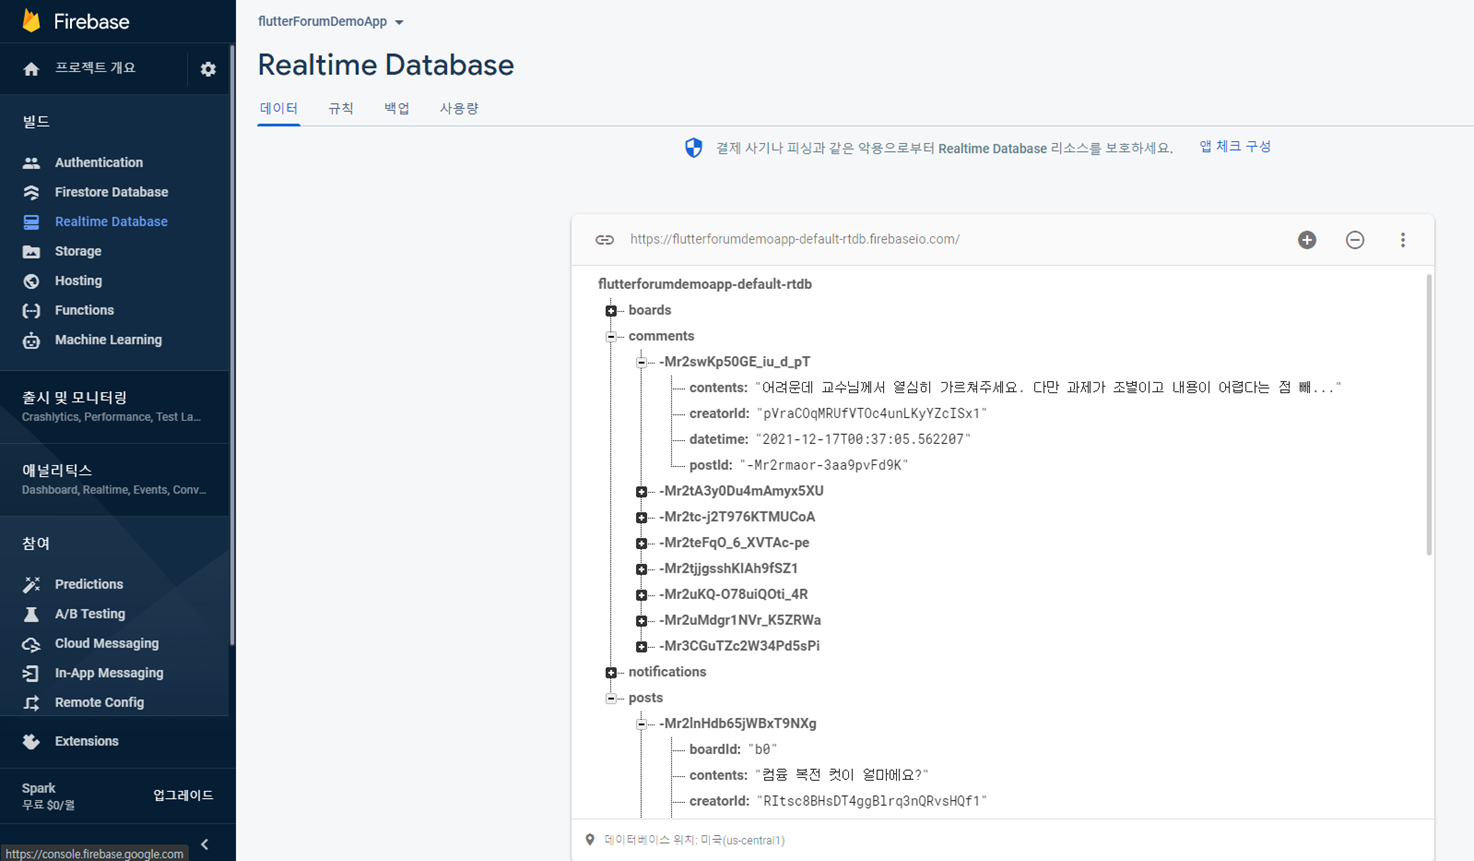The height and width of the screenshot is (861, 1474).
Task: Collapse the -Mr2lnHdb65jWBxT9NXg node
Action: 641,724
